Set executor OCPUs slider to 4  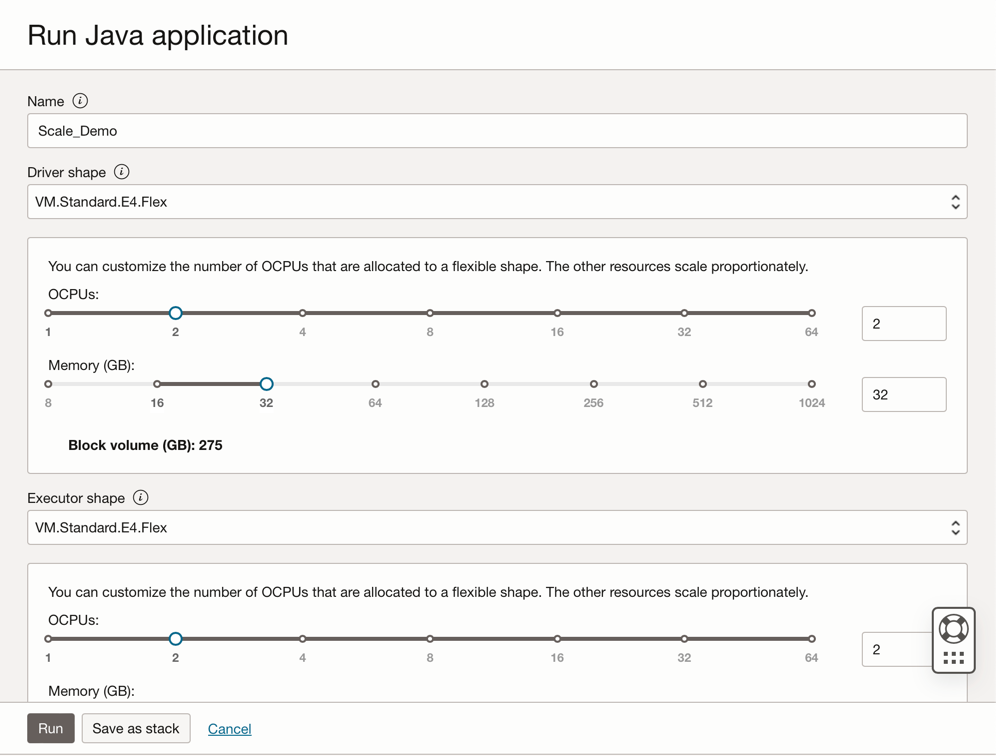[303, 638]
